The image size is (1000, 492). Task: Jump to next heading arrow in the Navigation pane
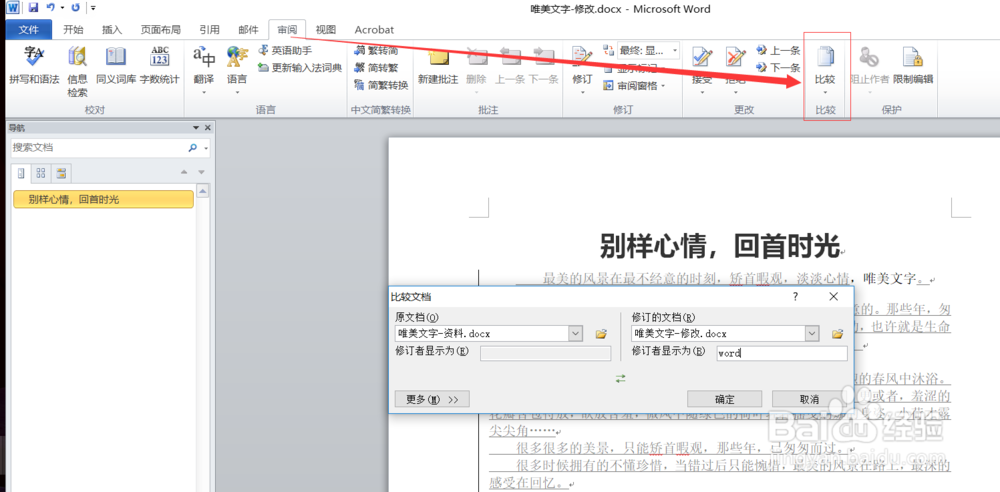point(202,172)
